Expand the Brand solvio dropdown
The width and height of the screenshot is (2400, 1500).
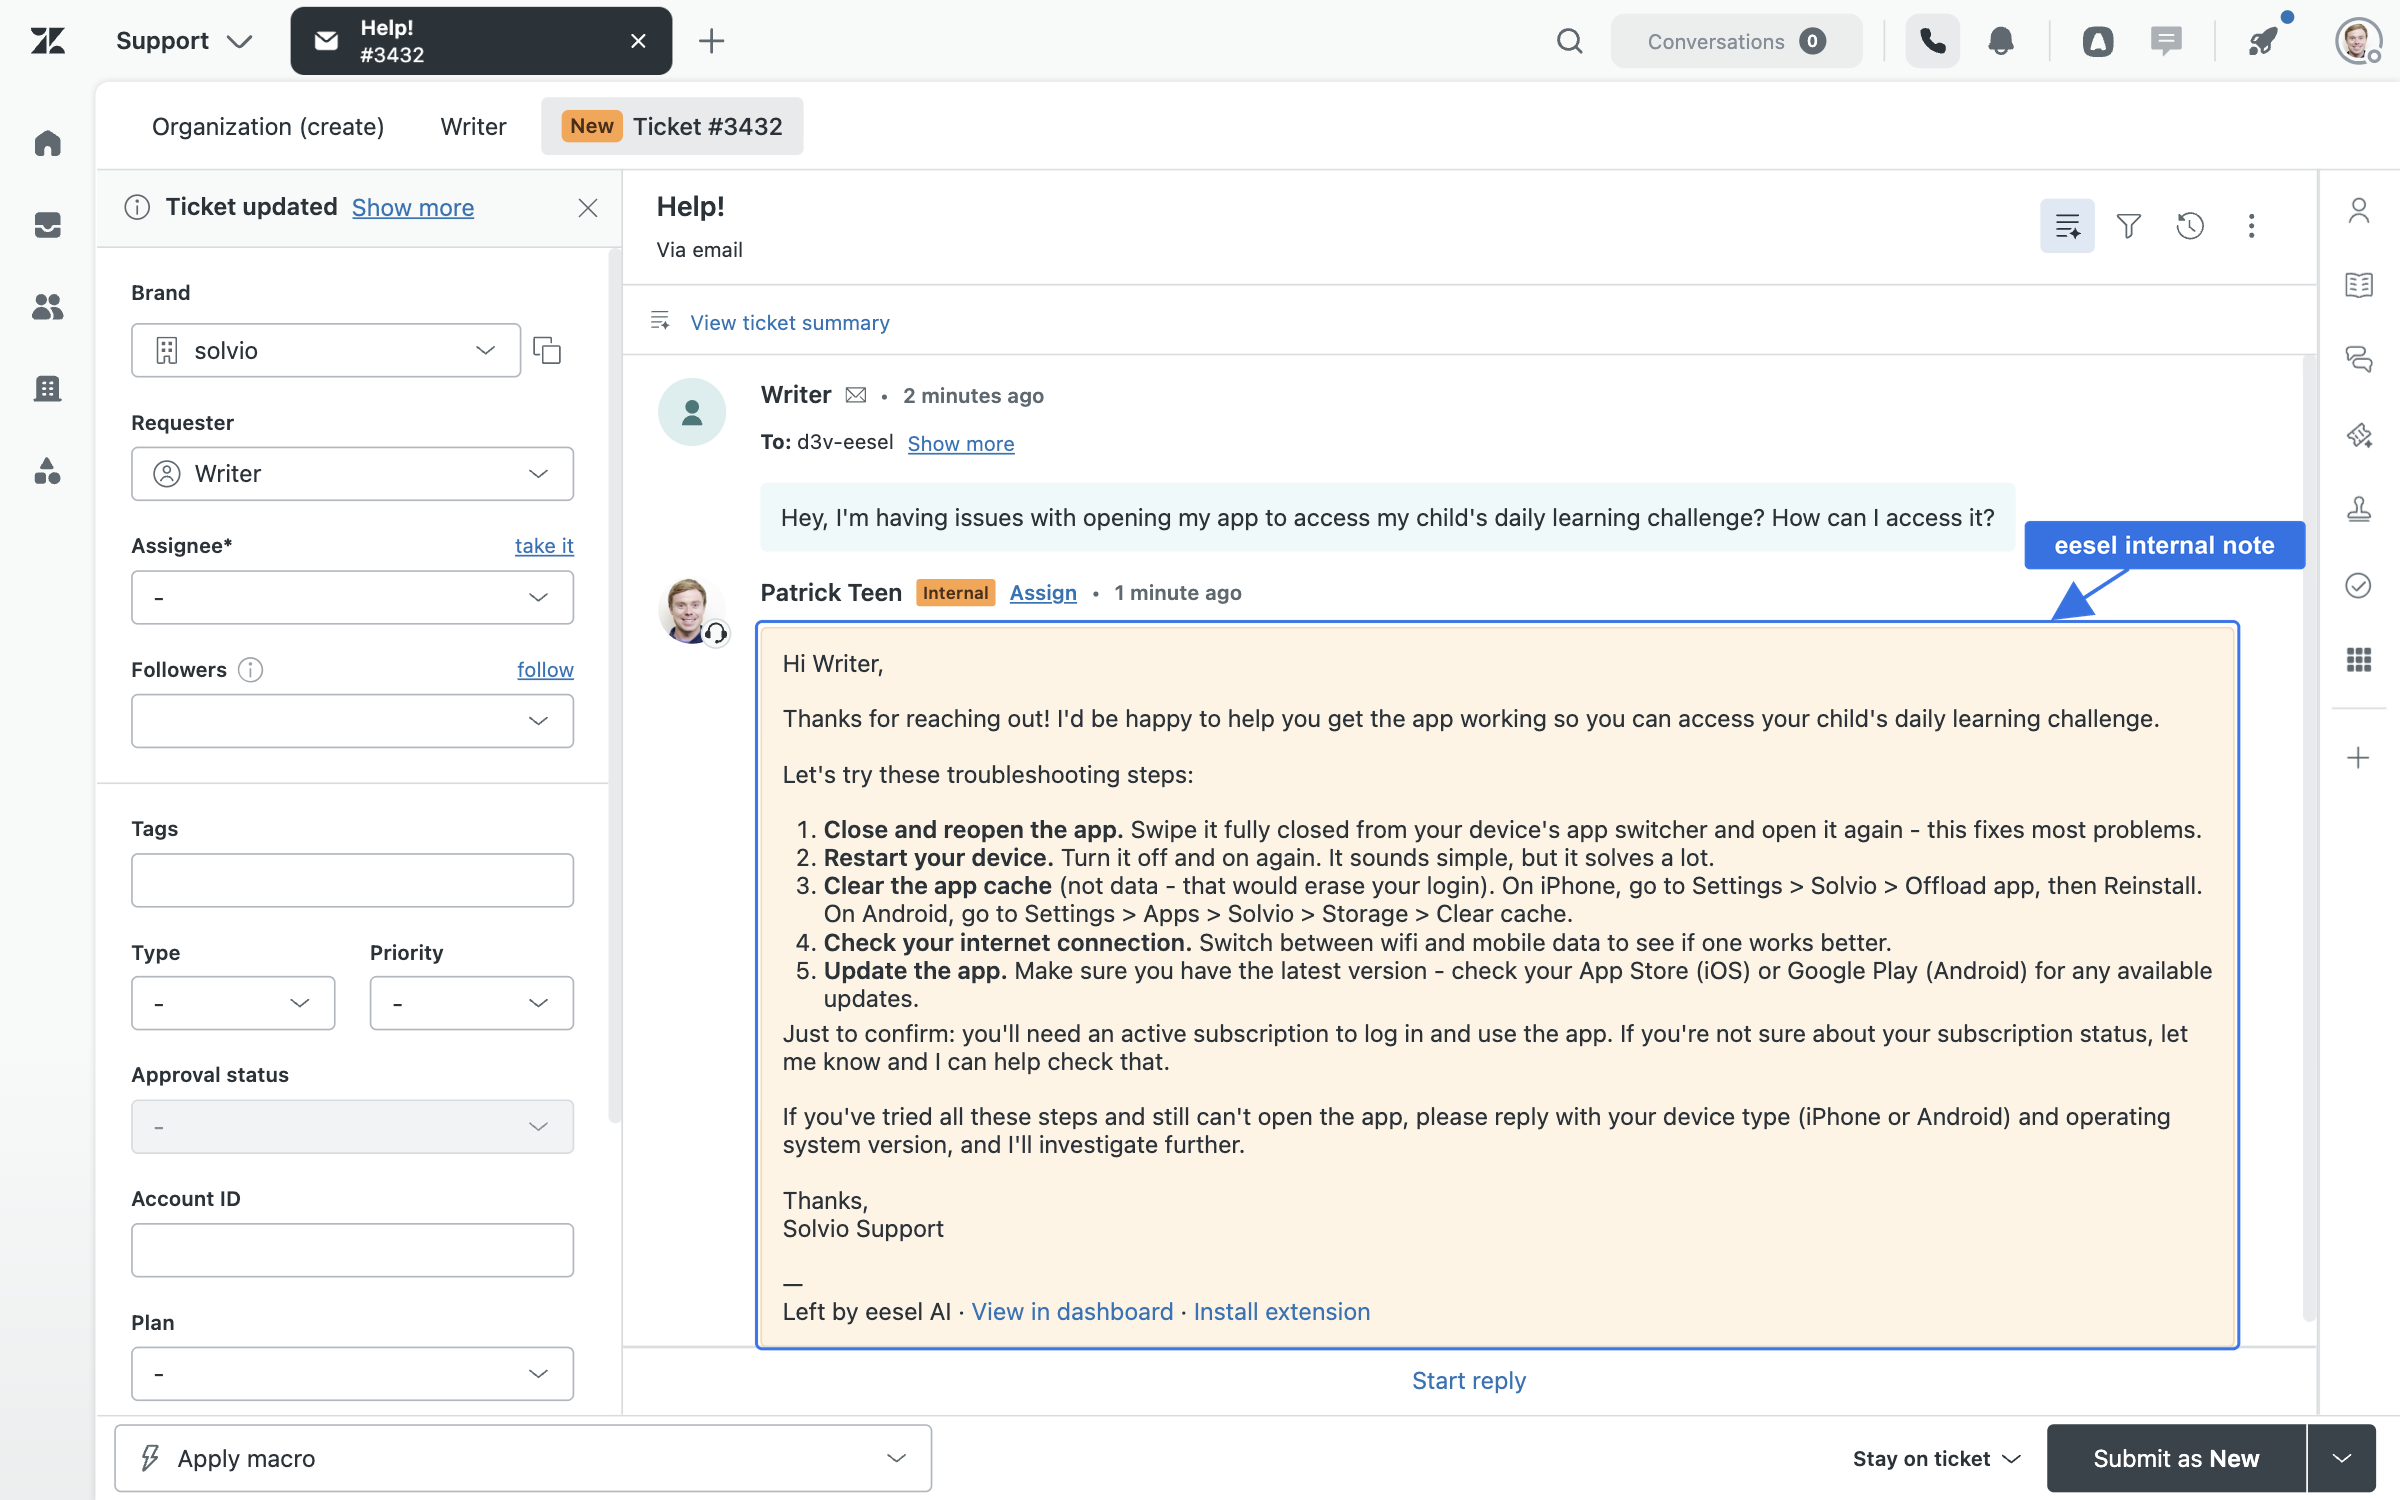click(x=326, y=350)
